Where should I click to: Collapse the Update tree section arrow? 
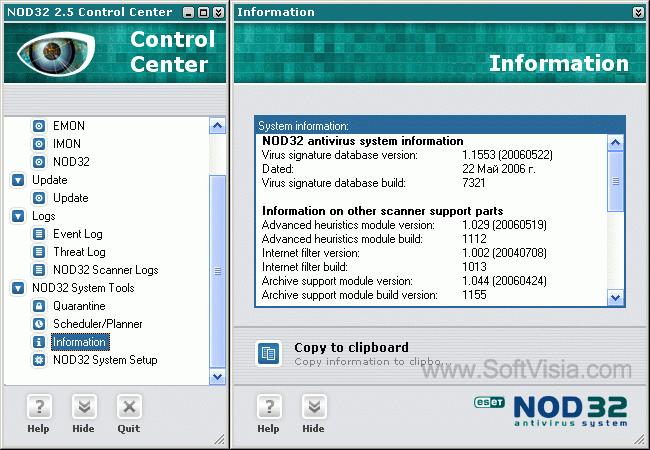click(18, 180)
